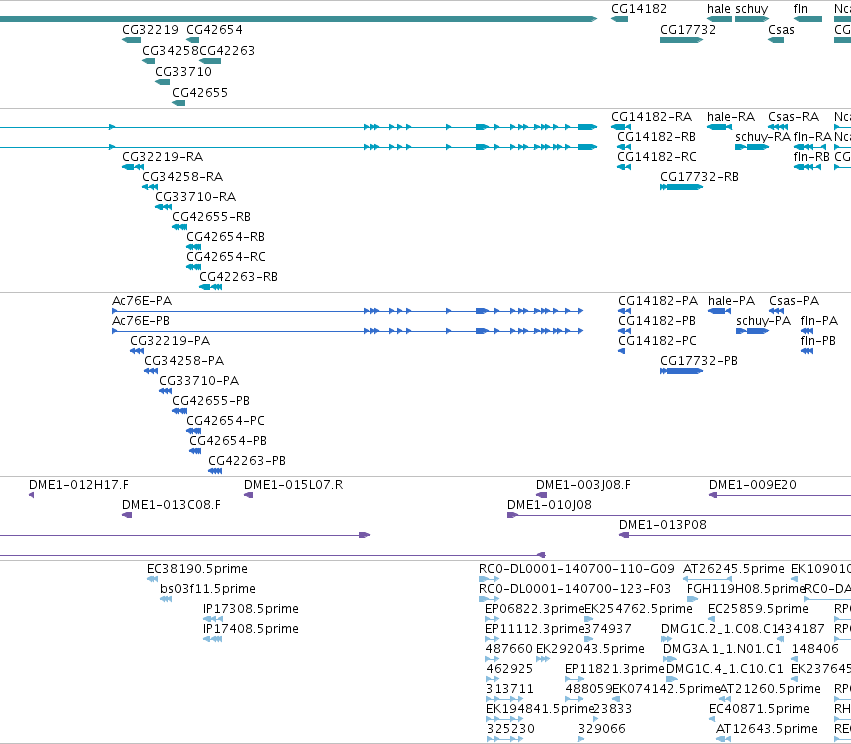Click protein fln-PB

(818, 341)
